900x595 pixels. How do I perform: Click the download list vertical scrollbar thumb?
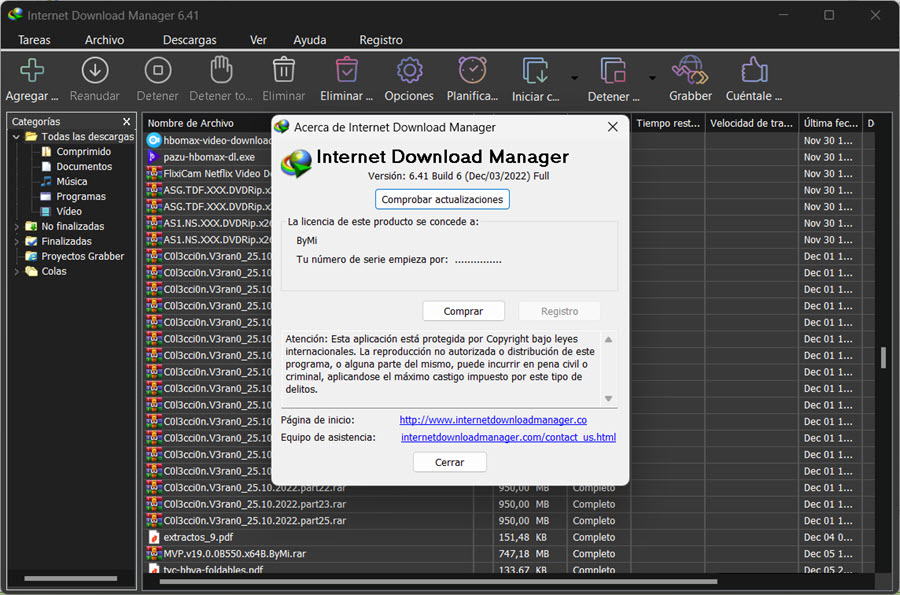pyautogui.click(x=883, y=357)
